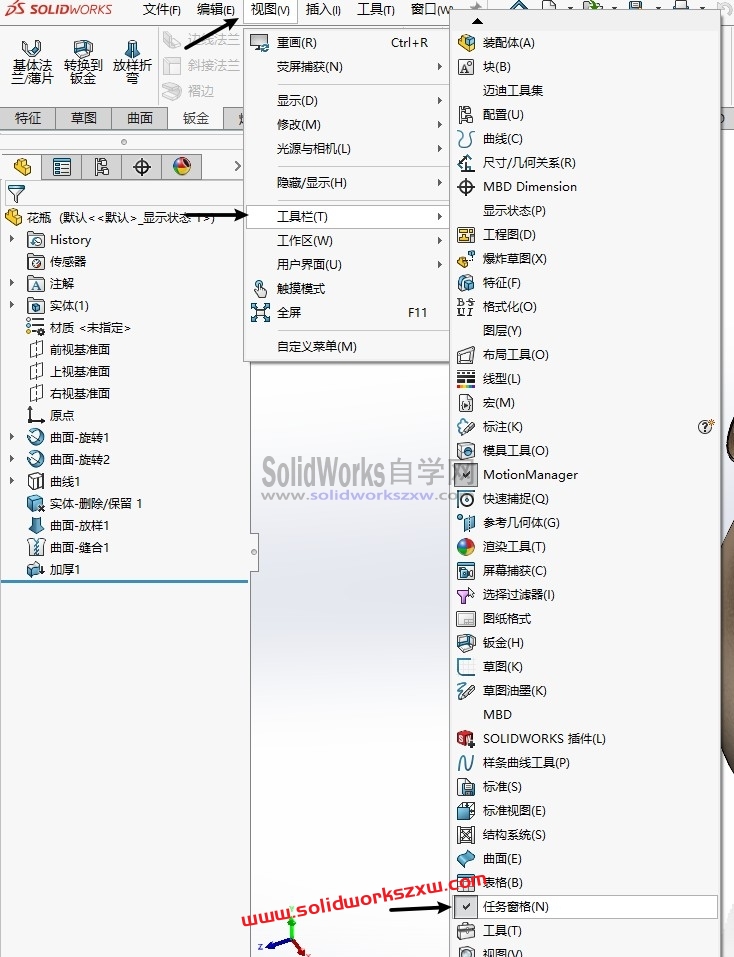Toggle the 任务窗格(N) toolbar checkmark
Viewport: 734px width, 957px height.
467,906
